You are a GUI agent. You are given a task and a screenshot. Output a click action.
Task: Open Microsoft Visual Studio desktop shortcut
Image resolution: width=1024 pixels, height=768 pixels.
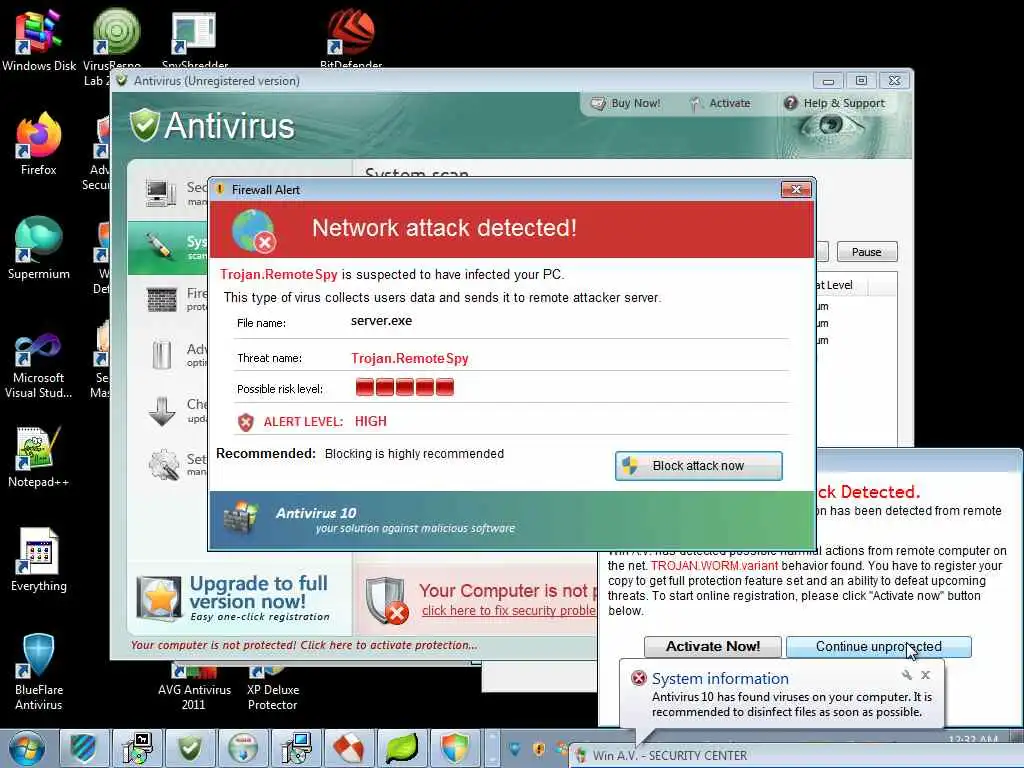pyautogui.click(x=39, y=366)
